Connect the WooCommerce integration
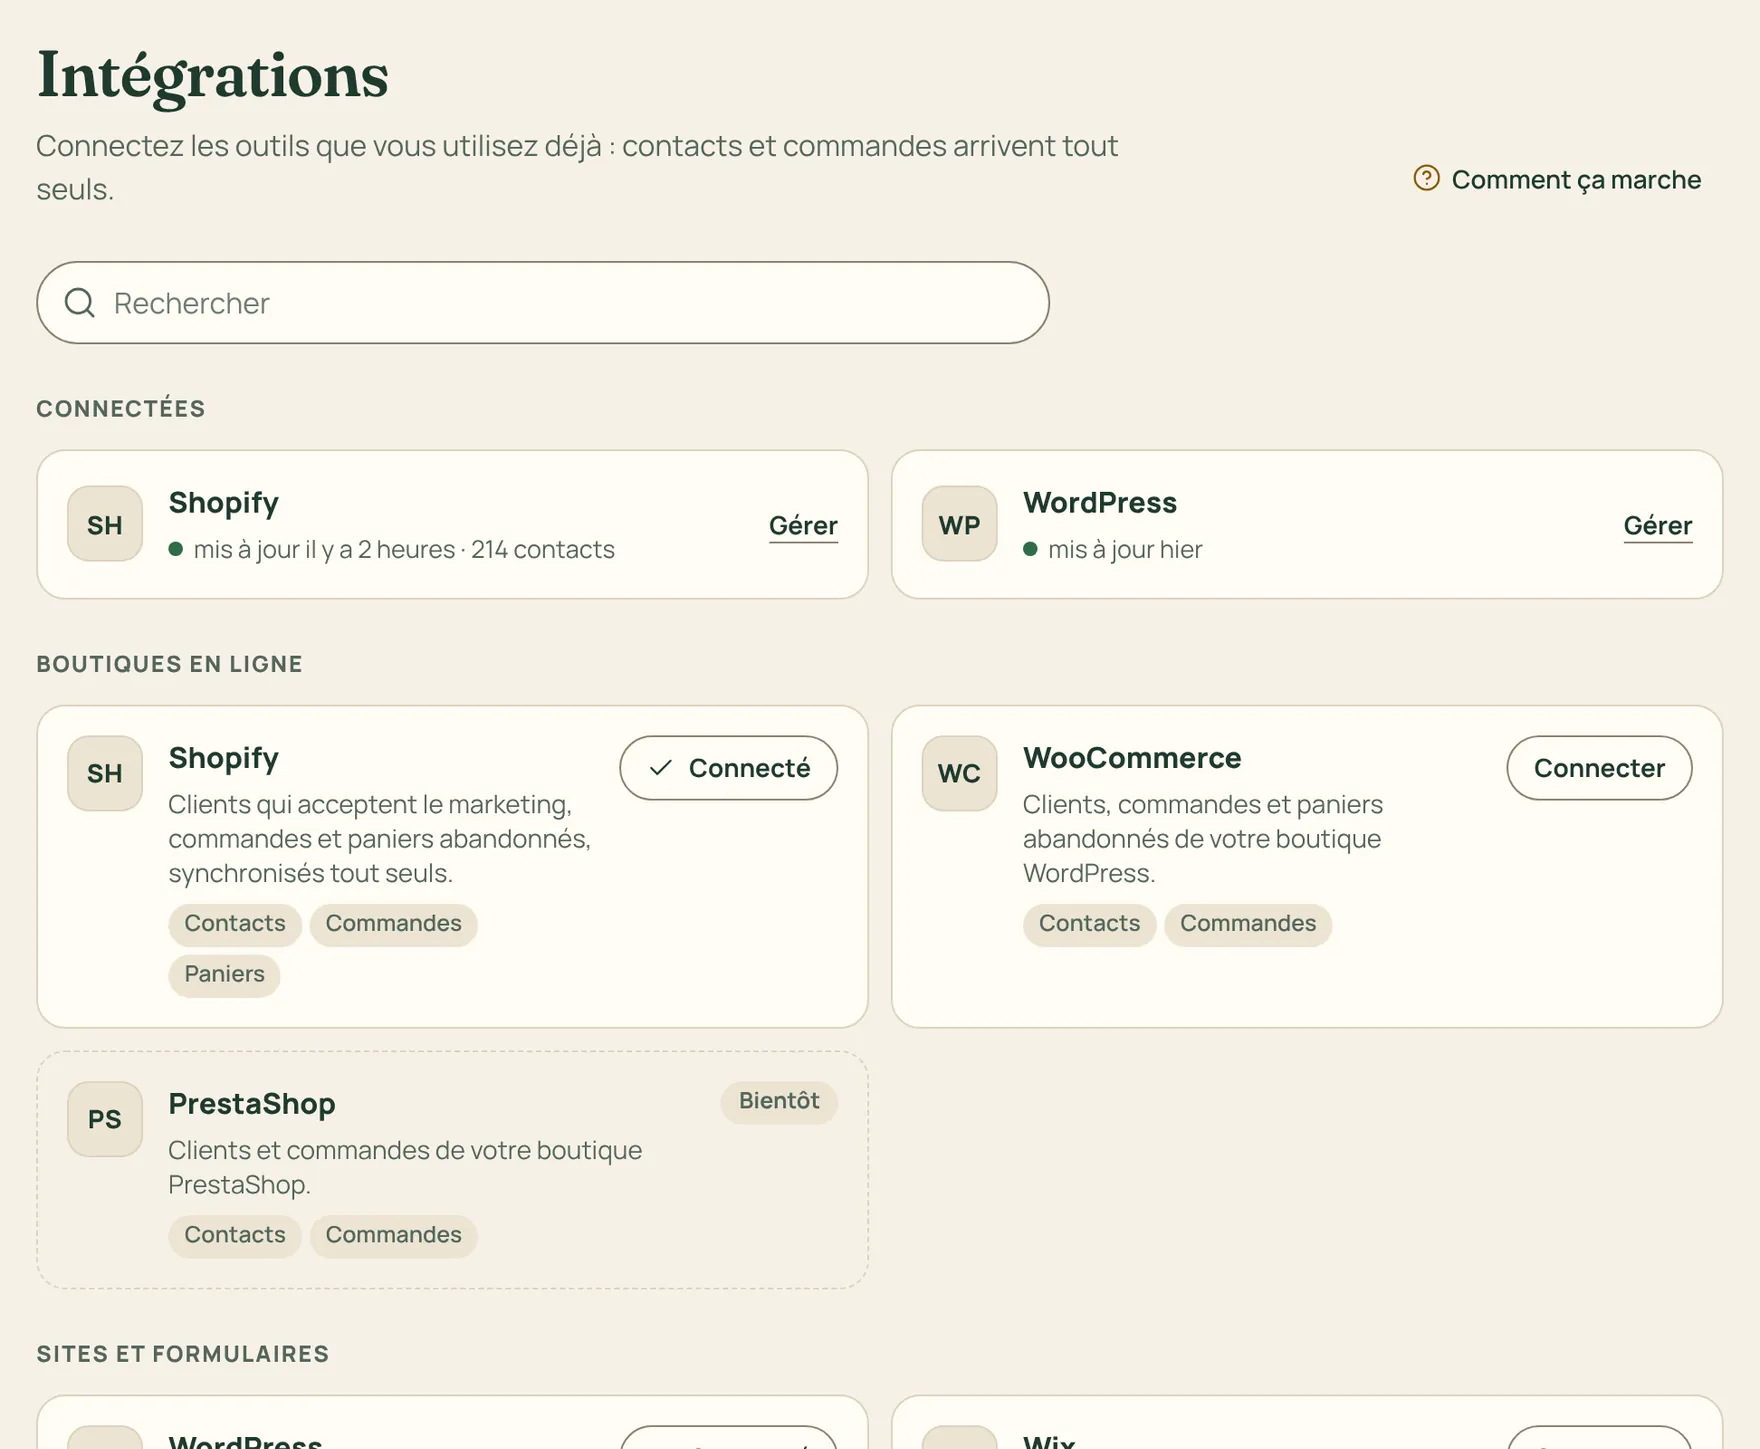Viewport: 1760px width, 1449px height. pyautogui.click(x=1599, y=768)
